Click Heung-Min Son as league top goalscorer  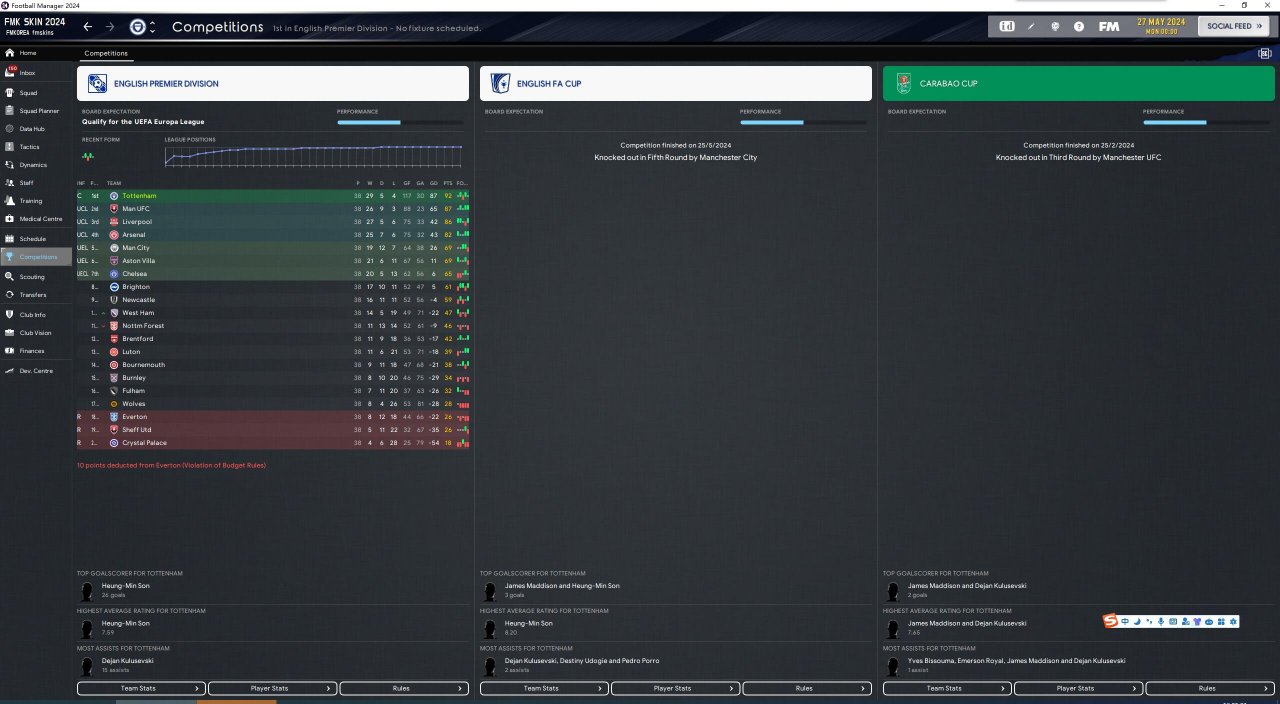tap(125, 585)
